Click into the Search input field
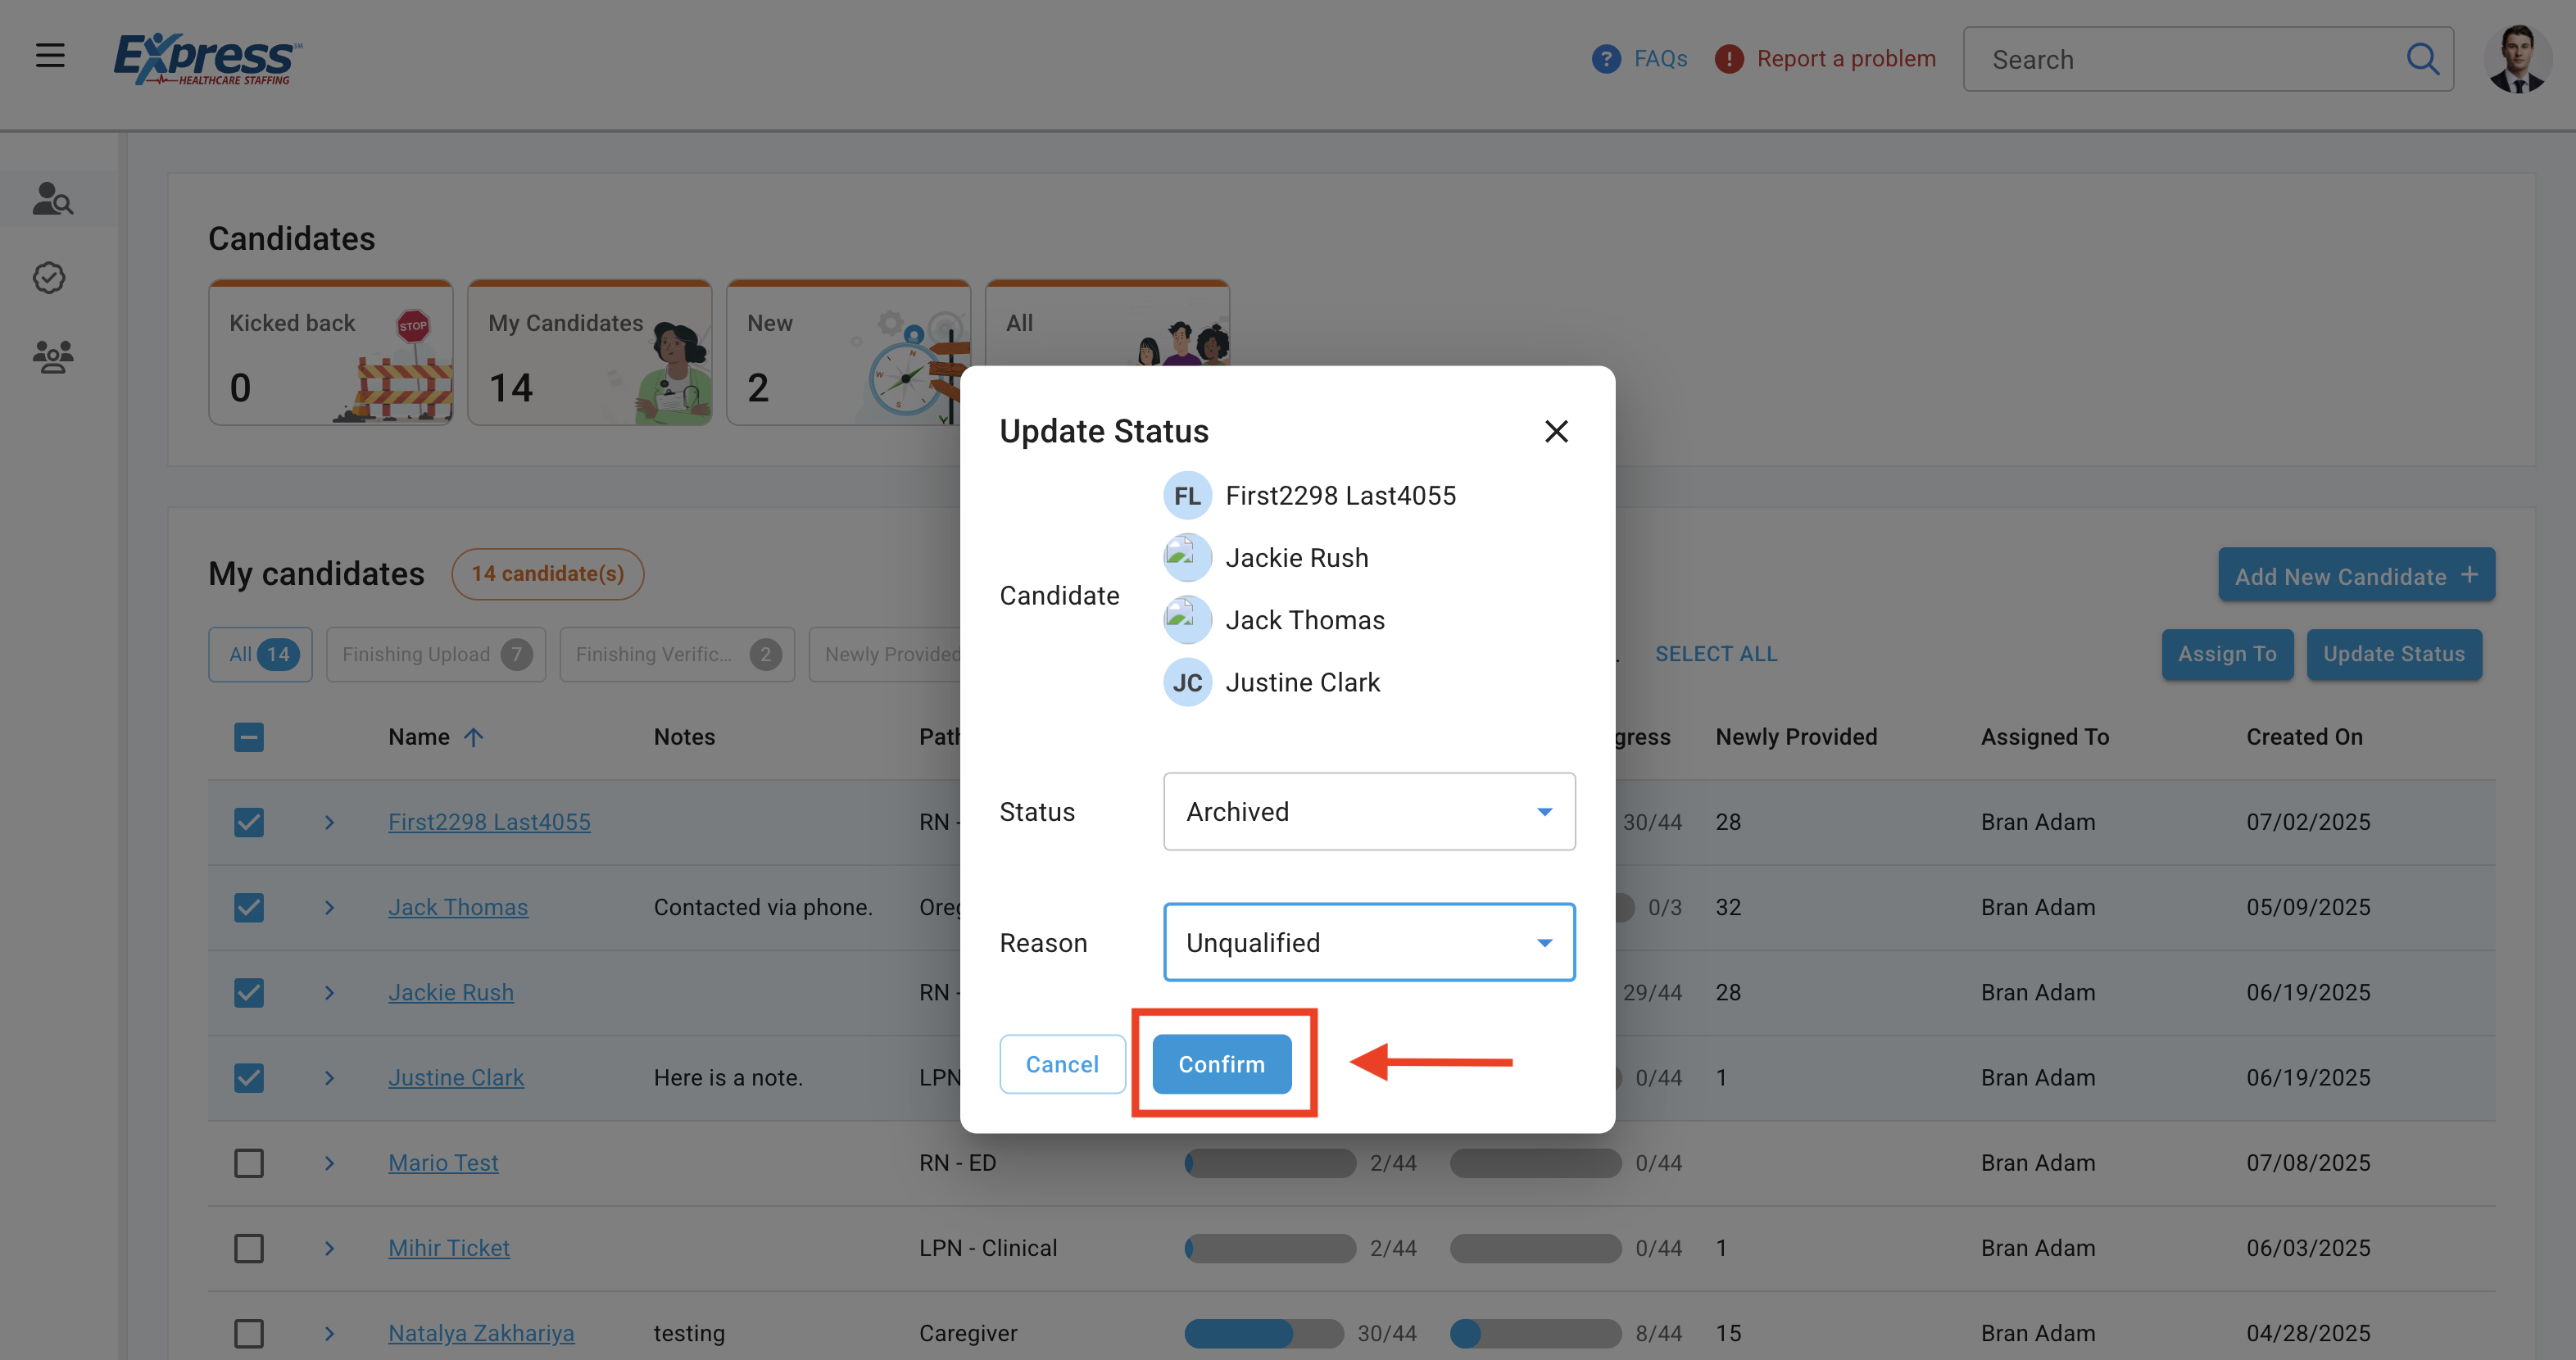Viewport: 2576px width, 1360px height. coord(2190,59)
